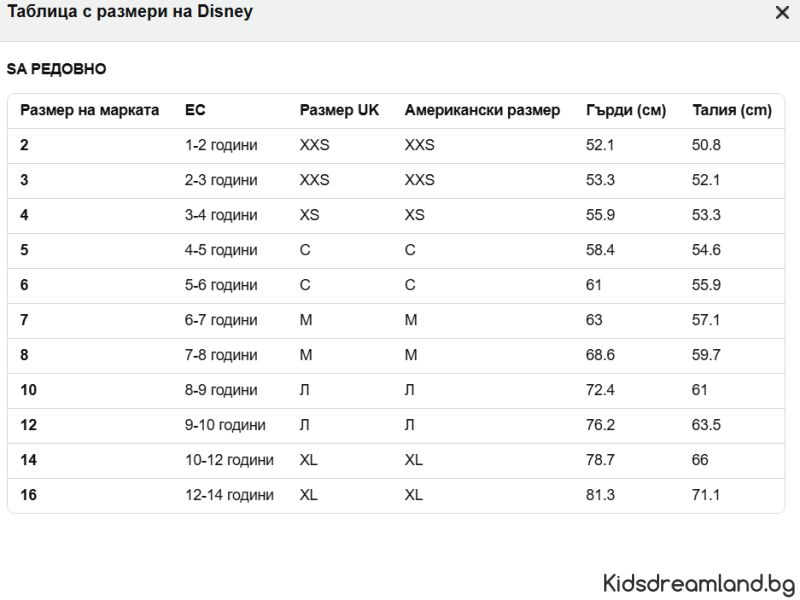Screen dimensions: 800x600
Task: Click the Kidsdreamland.bg watermark text
Action: (x=699, y=581)
